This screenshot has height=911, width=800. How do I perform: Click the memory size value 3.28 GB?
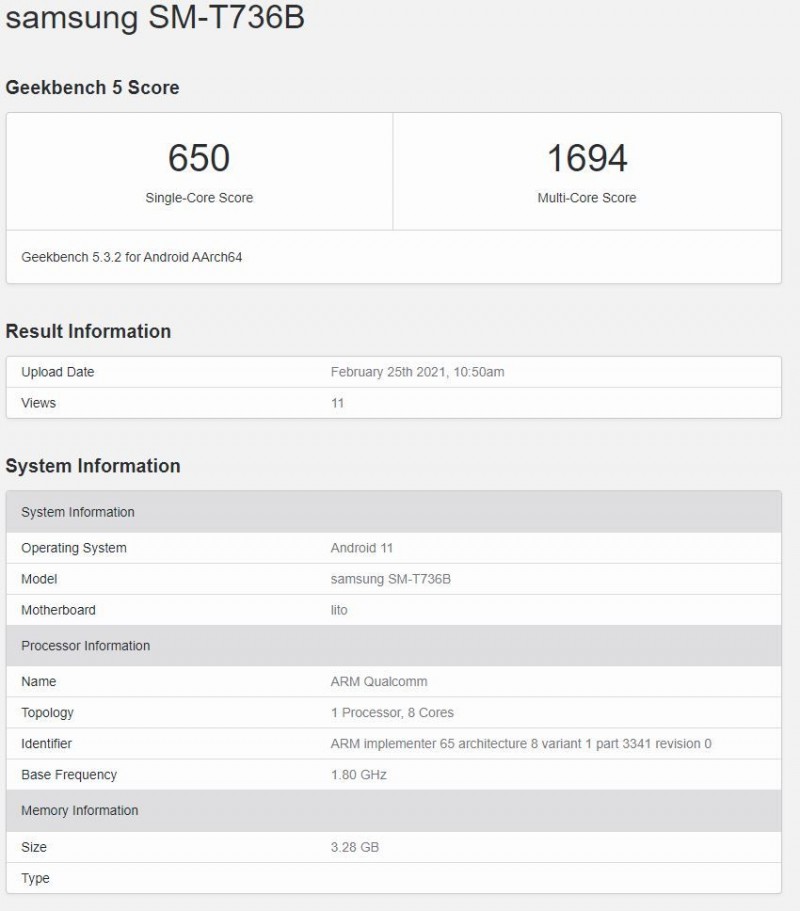click(x=354, y=847)
